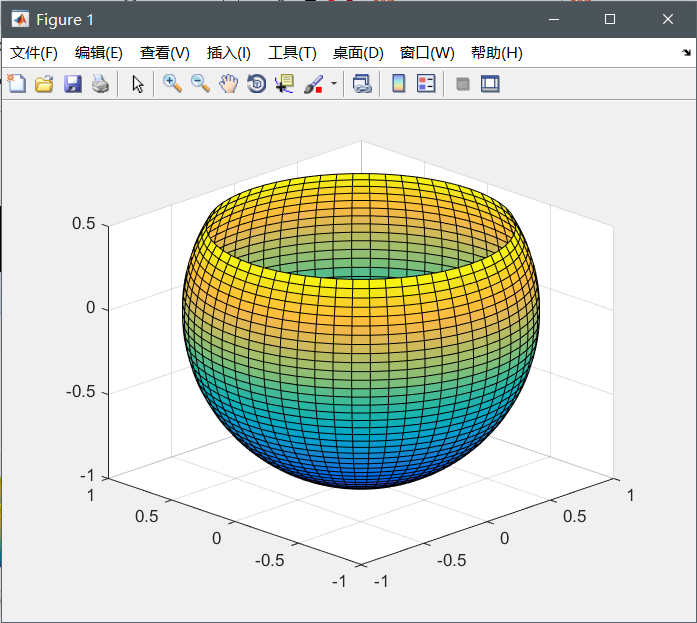Open the 文件(F) menu
Viewport: 697px width, 623px height.
[34, 53]
